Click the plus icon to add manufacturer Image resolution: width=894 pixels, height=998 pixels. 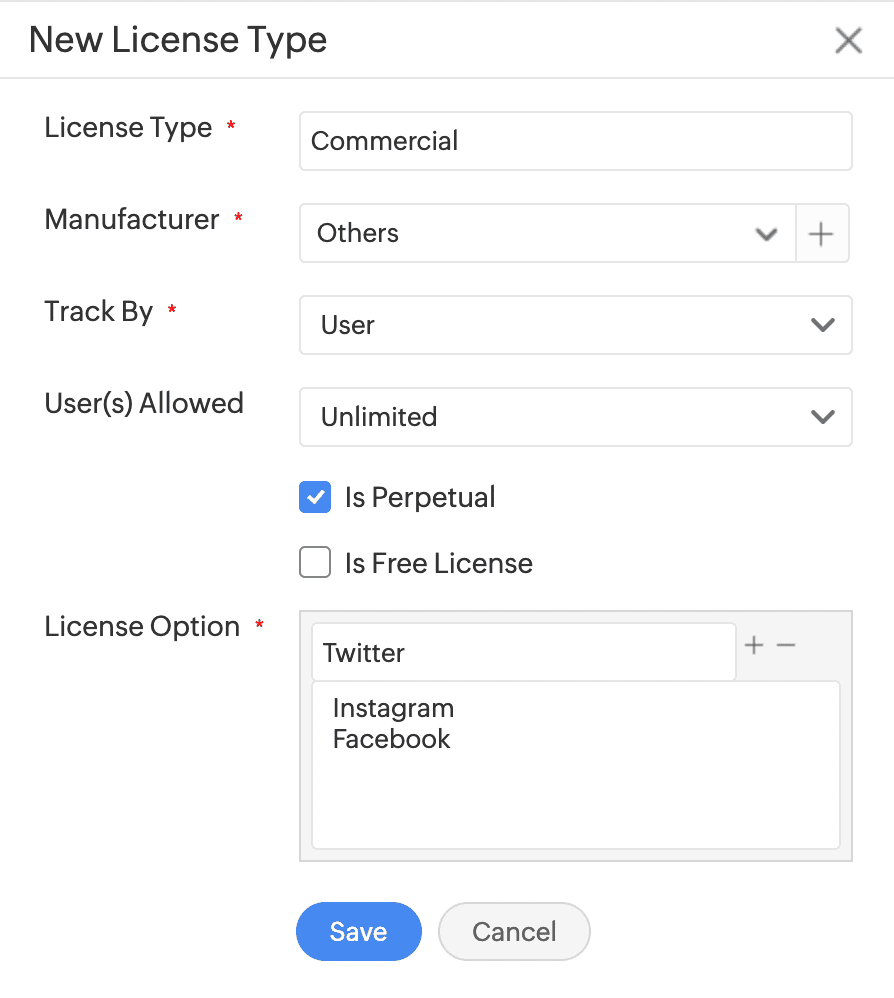821,234
